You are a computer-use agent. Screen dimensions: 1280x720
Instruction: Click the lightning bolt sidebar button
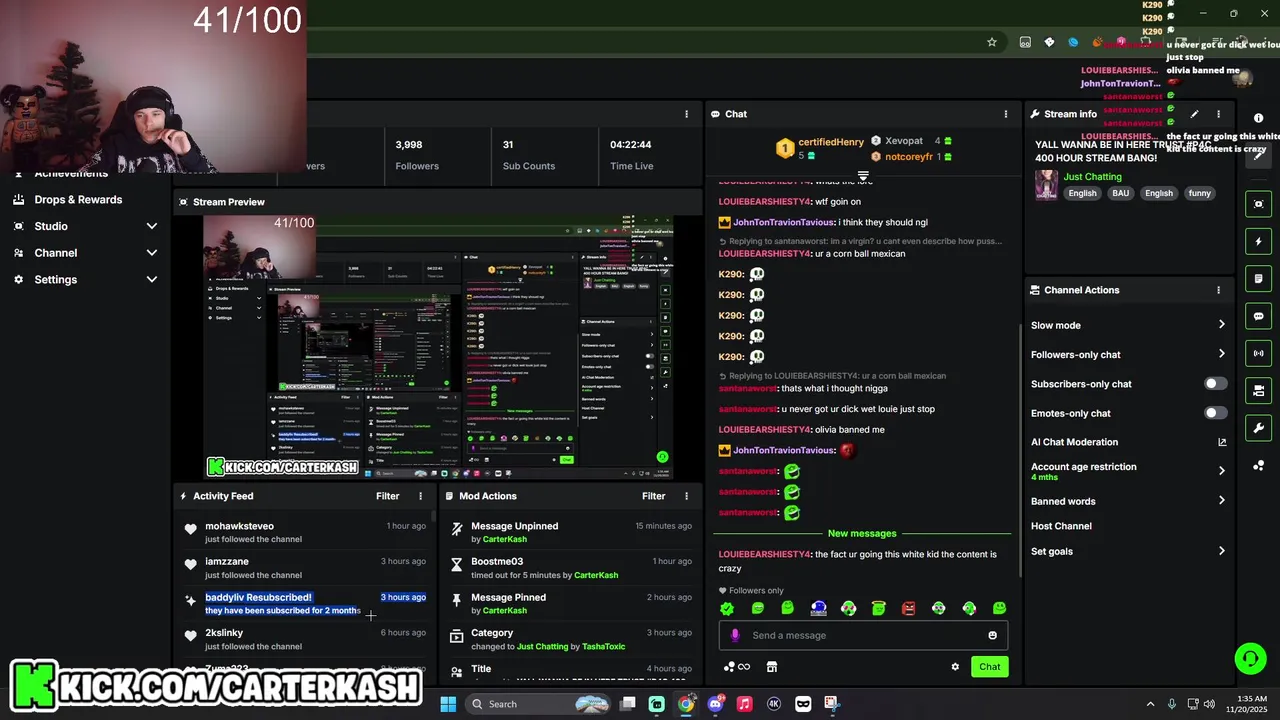(1258, 241)
